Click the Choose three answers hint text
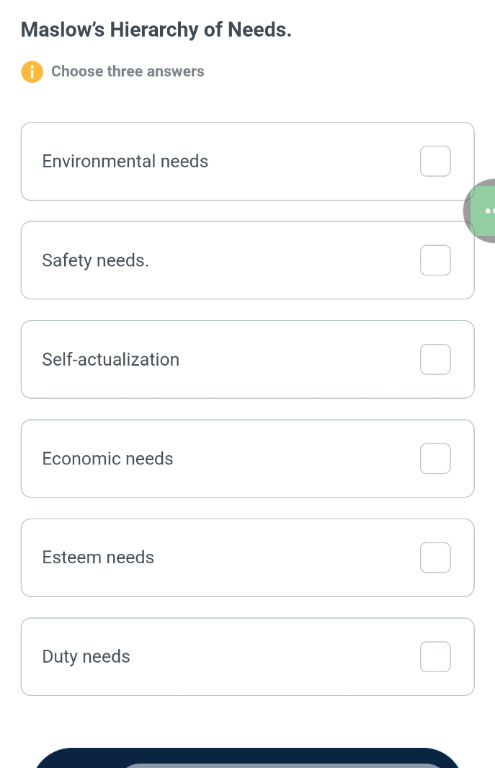Viewport: 495px width, 768px height. coord(128,72)
